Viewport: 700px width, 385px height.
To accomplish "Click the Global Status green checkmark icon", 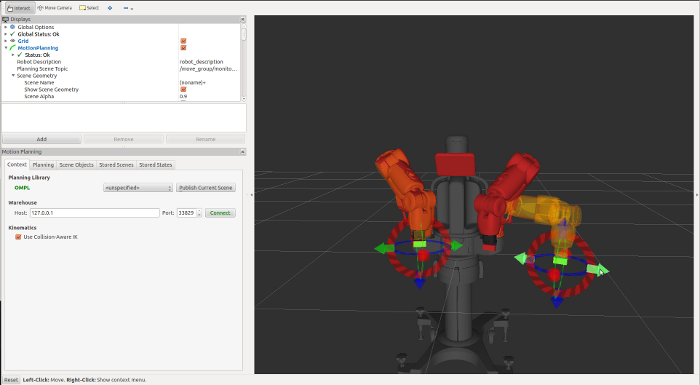I will pos(12,34).
